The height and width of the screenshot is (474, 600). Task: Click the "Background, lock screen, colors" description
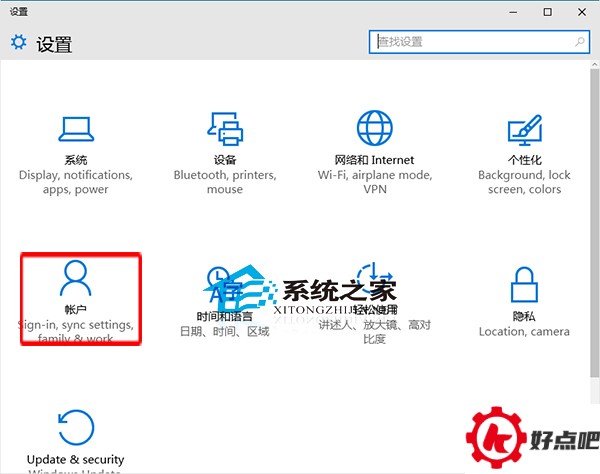(x=524, y=182)
